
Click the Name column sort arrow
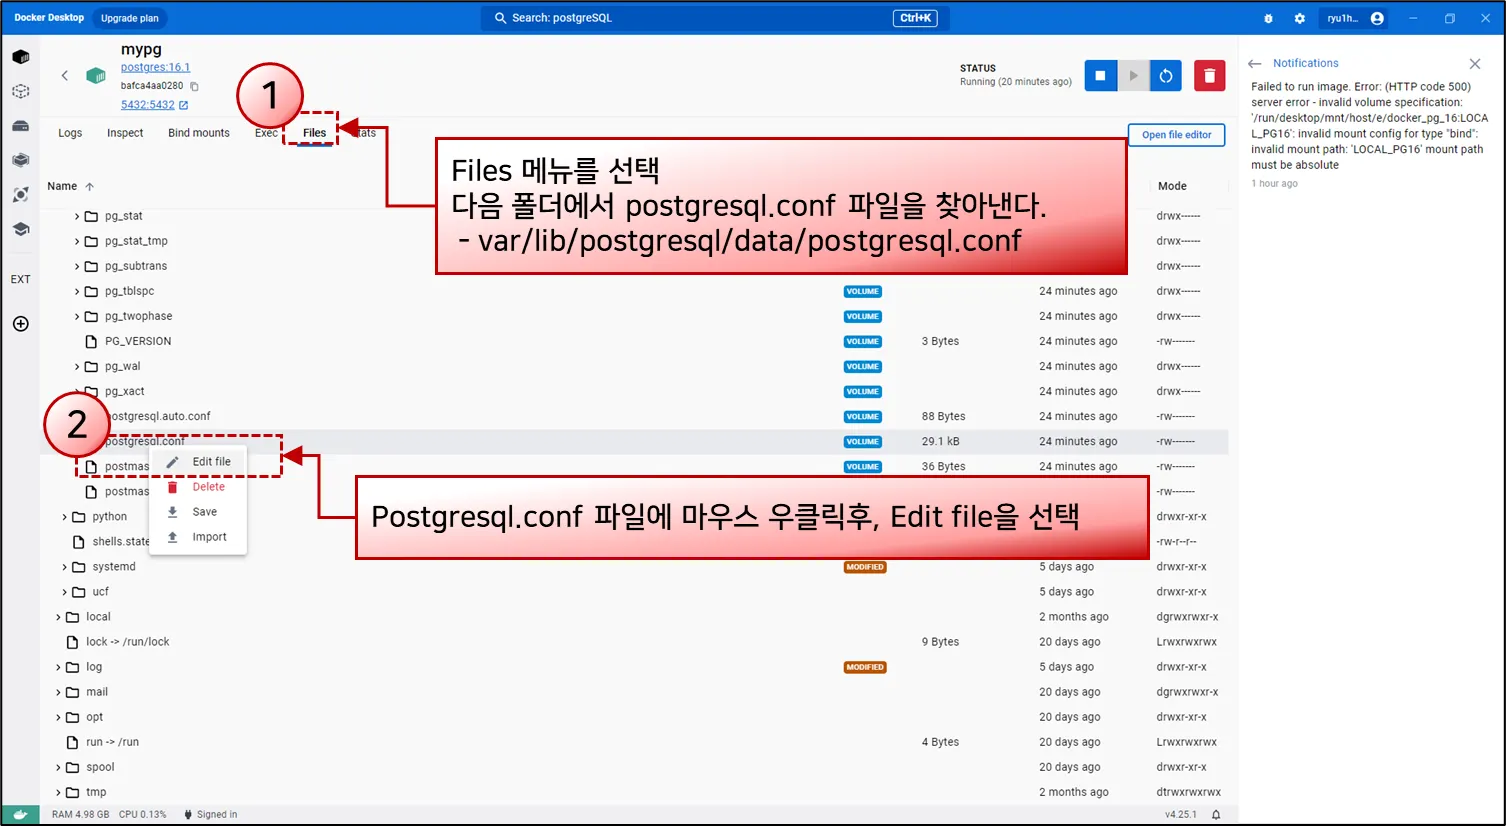pos(90,187)
